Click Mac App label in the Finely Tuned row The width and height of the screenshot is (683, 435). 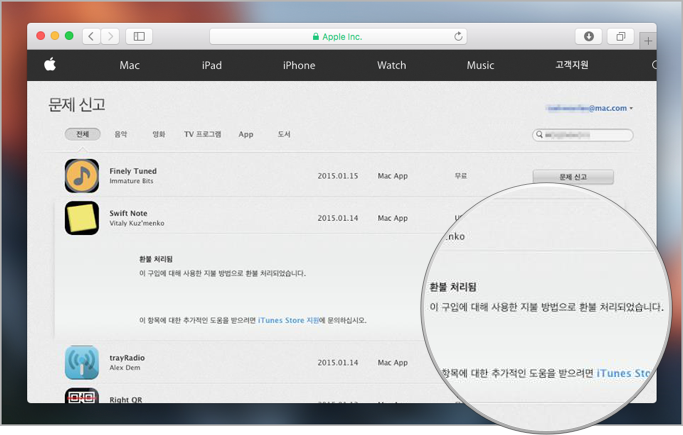coord(392,176)
